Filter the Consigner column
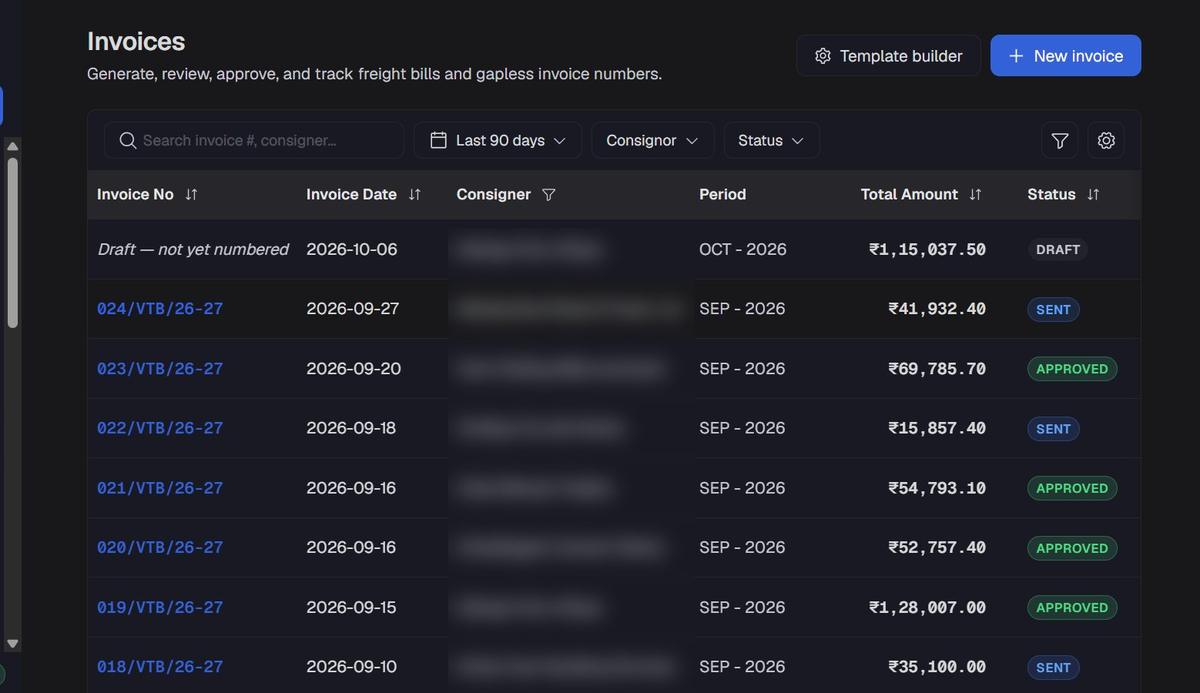This screenshot has width=1200, height=693. pyautogui.click(x=548, y=195)
